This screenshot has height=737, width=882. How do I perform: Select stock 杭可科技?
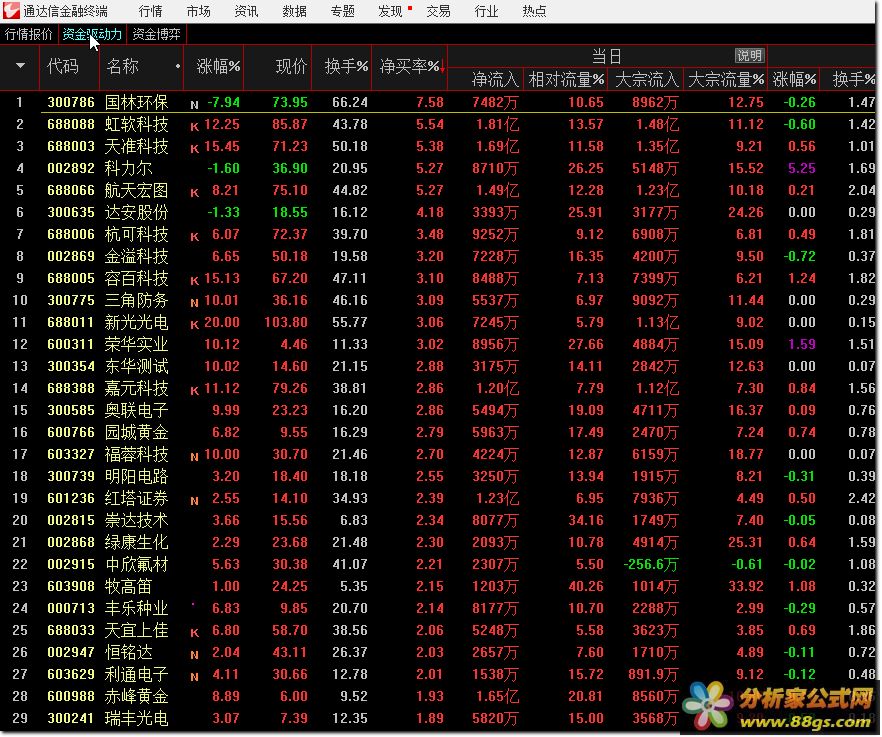(x=137, y=234)
